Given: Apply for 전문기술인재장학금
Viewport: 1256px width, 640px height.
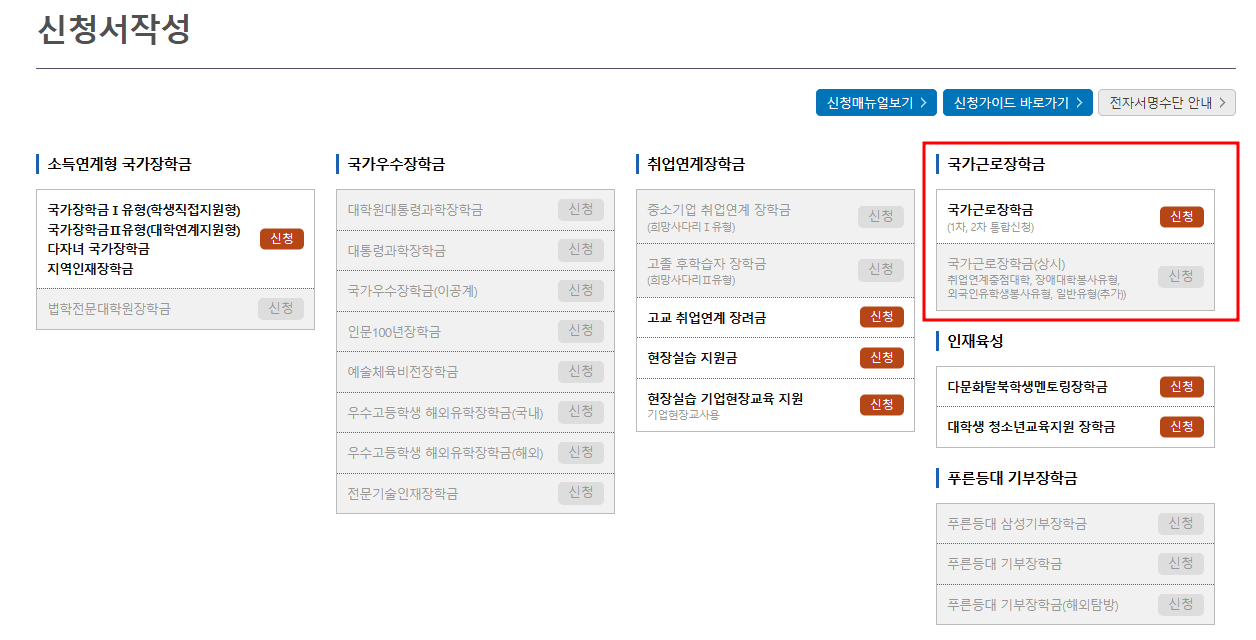Looking at the screenshot, I should point(581,492).
